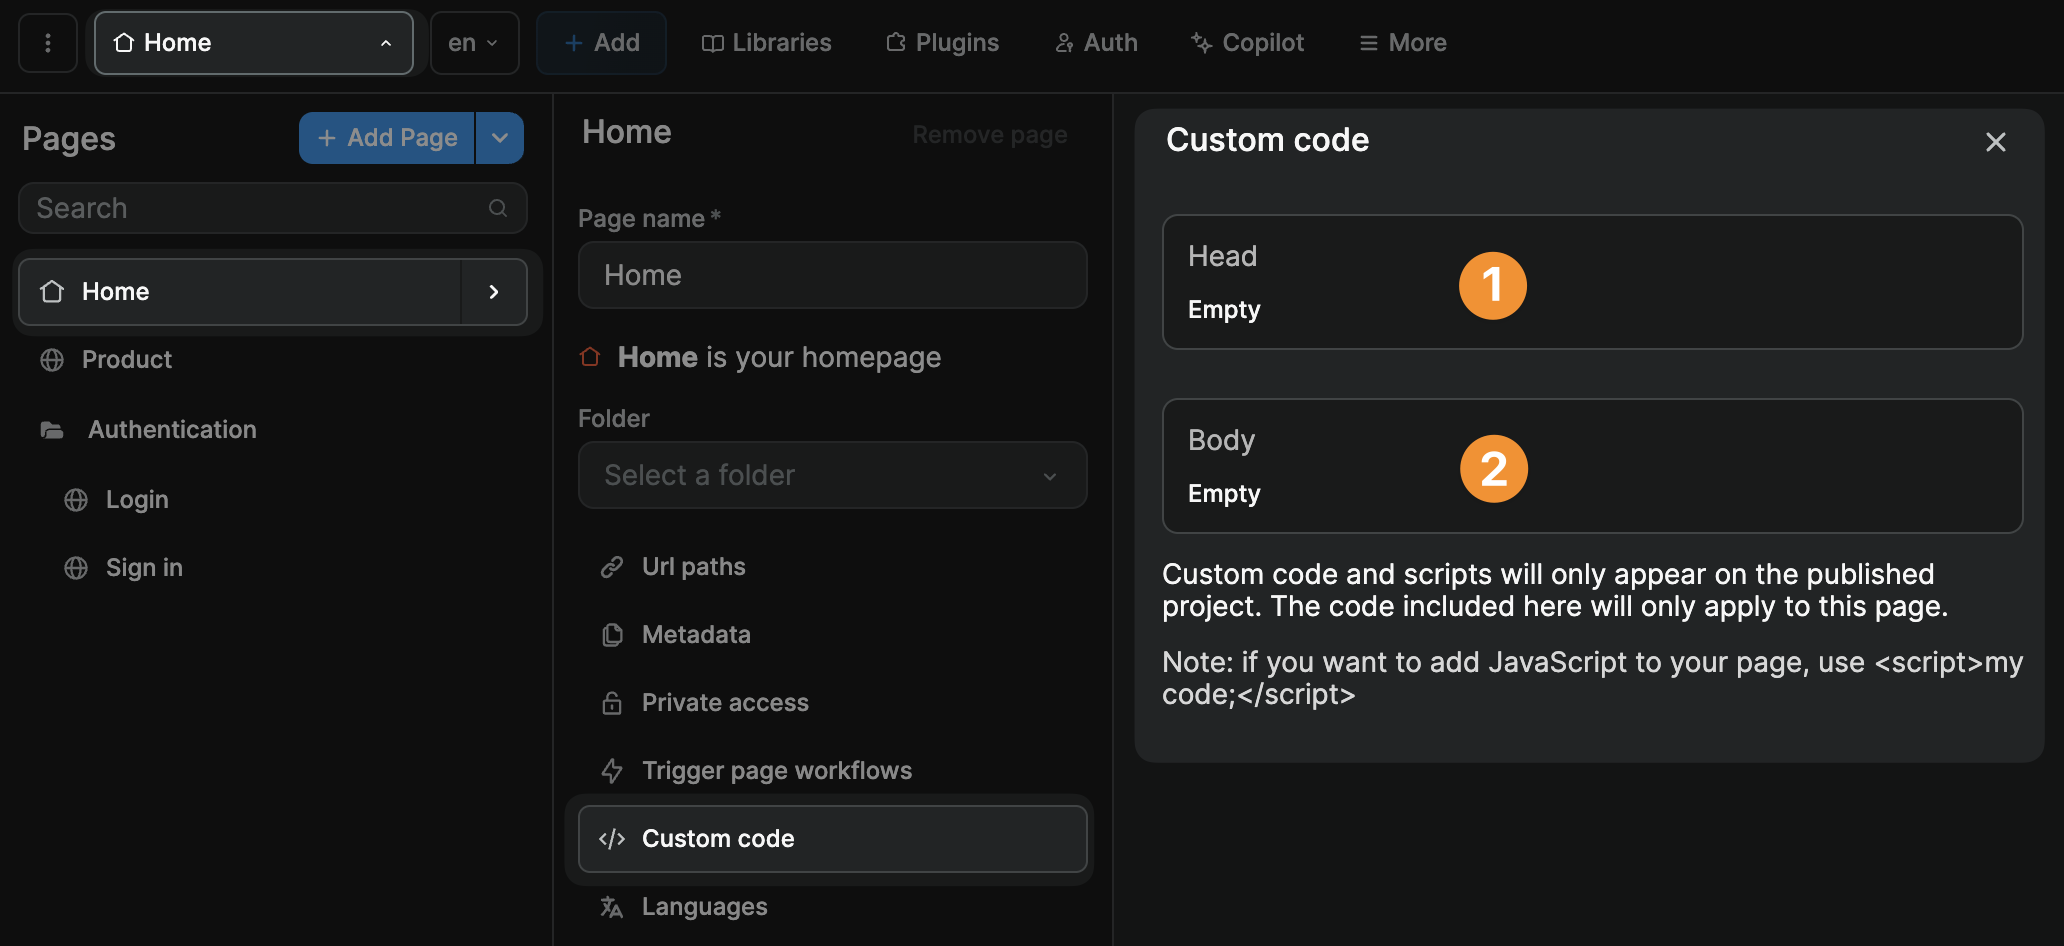Viewport: 2064px width, 946px height.
Task: Click the search magnifier icon
Action: (497, 208)
